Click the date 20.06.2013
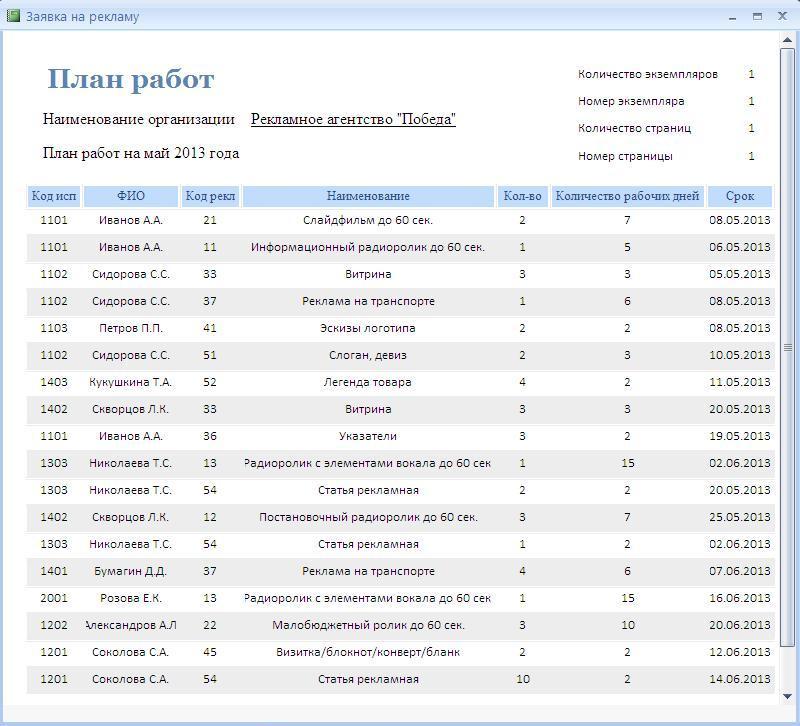The width and height of the screenshot is (800, 726). (740, 625)
